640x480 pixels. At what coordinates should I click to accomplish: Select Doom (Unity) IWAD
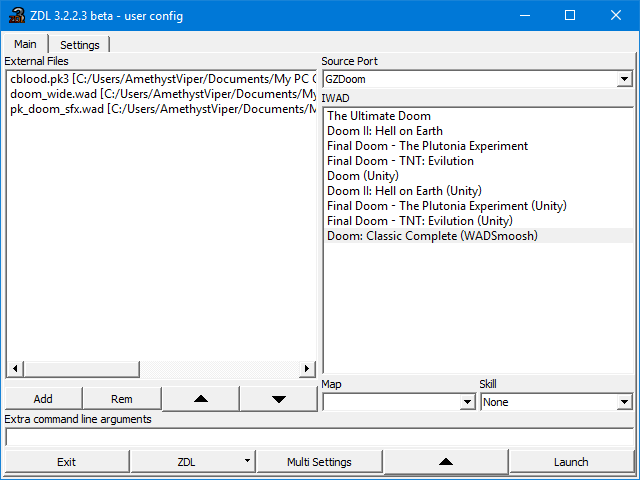pos(478,176)
